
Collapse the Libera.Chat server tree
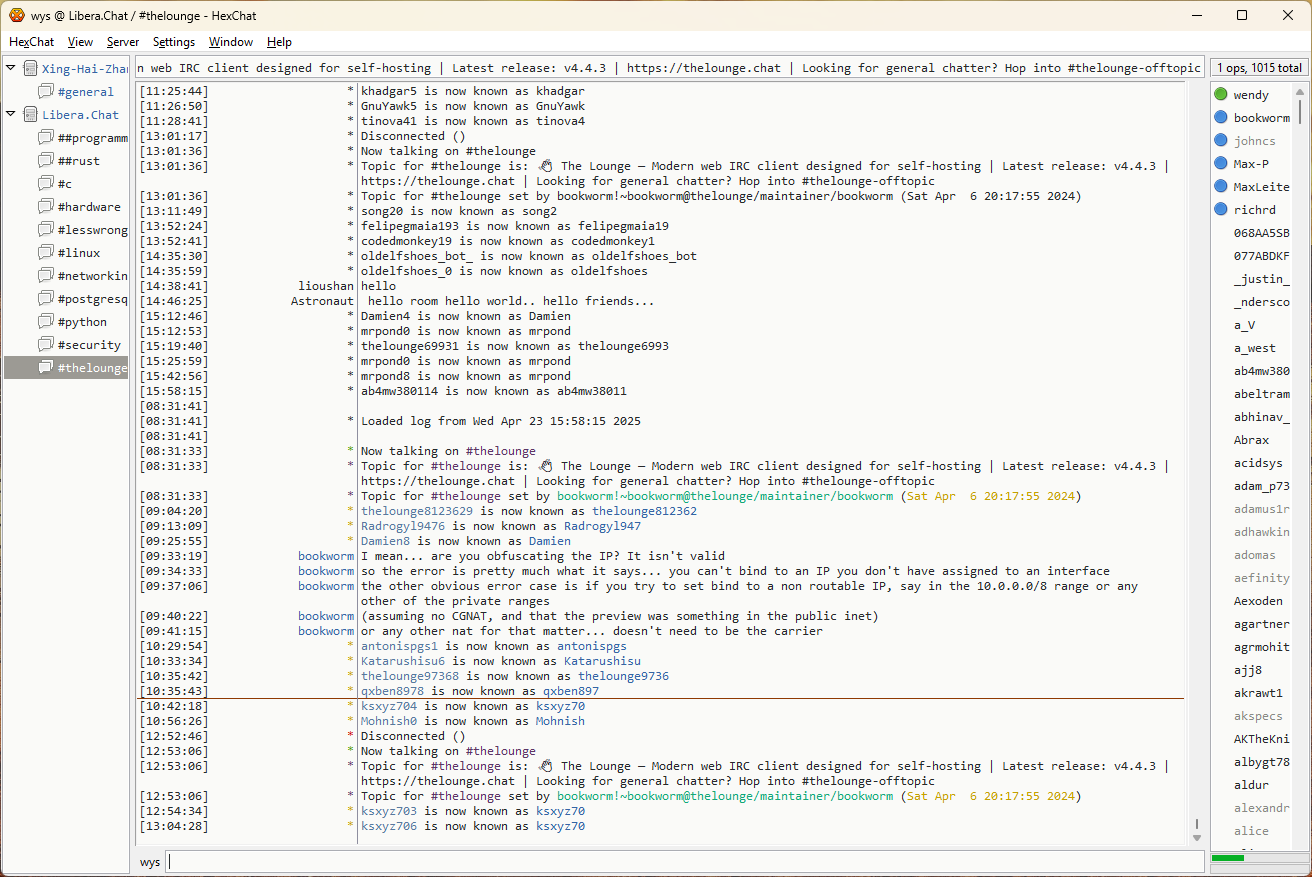(x=11, y=114)
